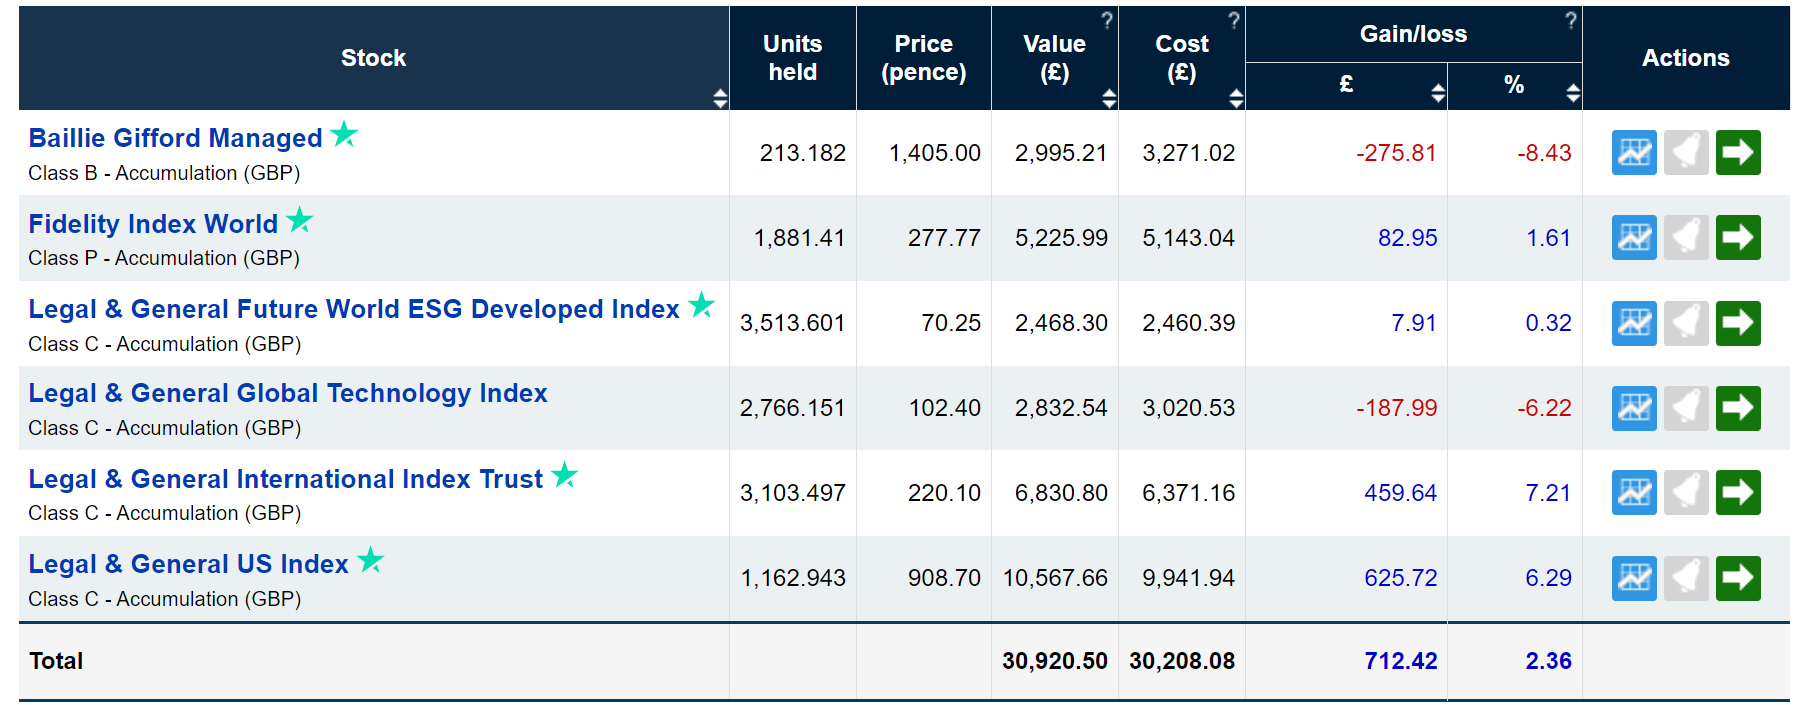The height and width of the screenshot is (705, 1802).
Task: Open the chart icon for Legal & General US Index
Action: (1634, 578)
